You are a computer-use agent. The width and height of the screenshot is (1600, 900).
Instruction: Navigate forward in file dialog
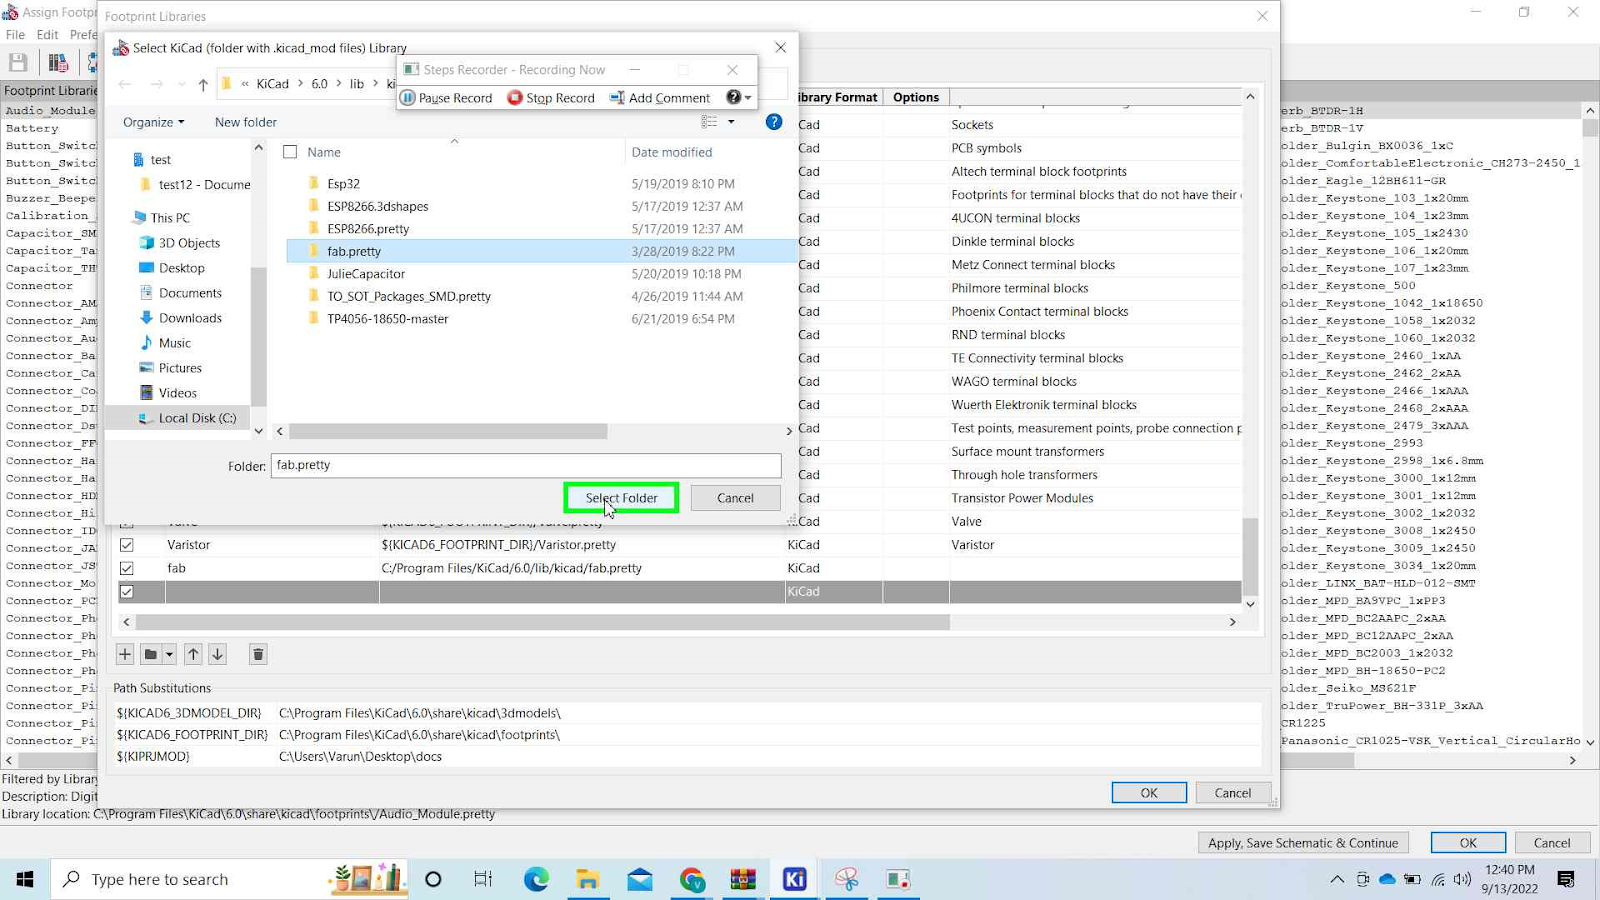[x=157, y=84]
